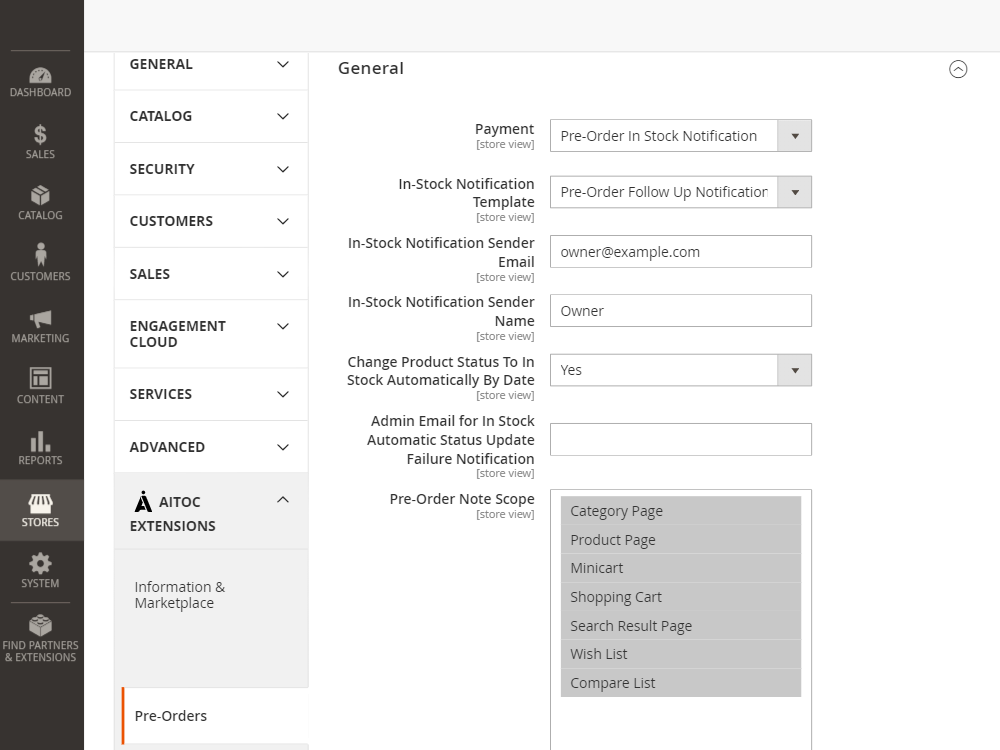Select the Pre-Orders settings item

[216, 716]
